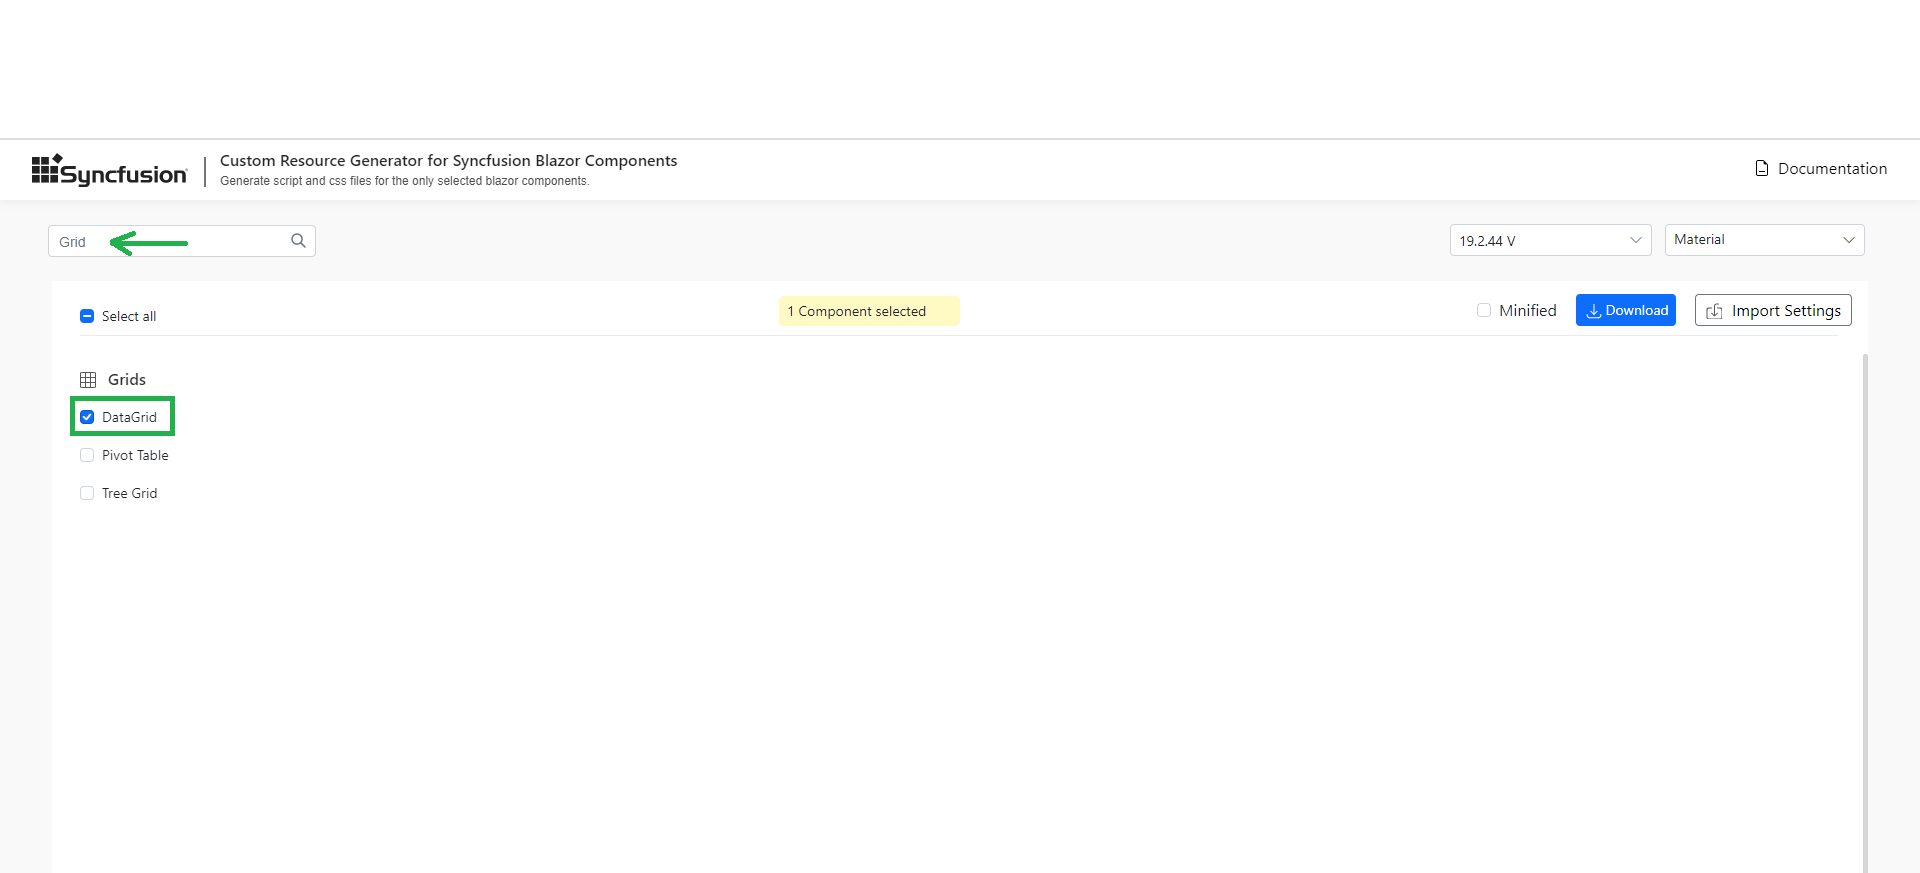The height and width of the screenshot is (873, 1920).
Task: Click the Syncfusion logo
Action: click(109, 170)
